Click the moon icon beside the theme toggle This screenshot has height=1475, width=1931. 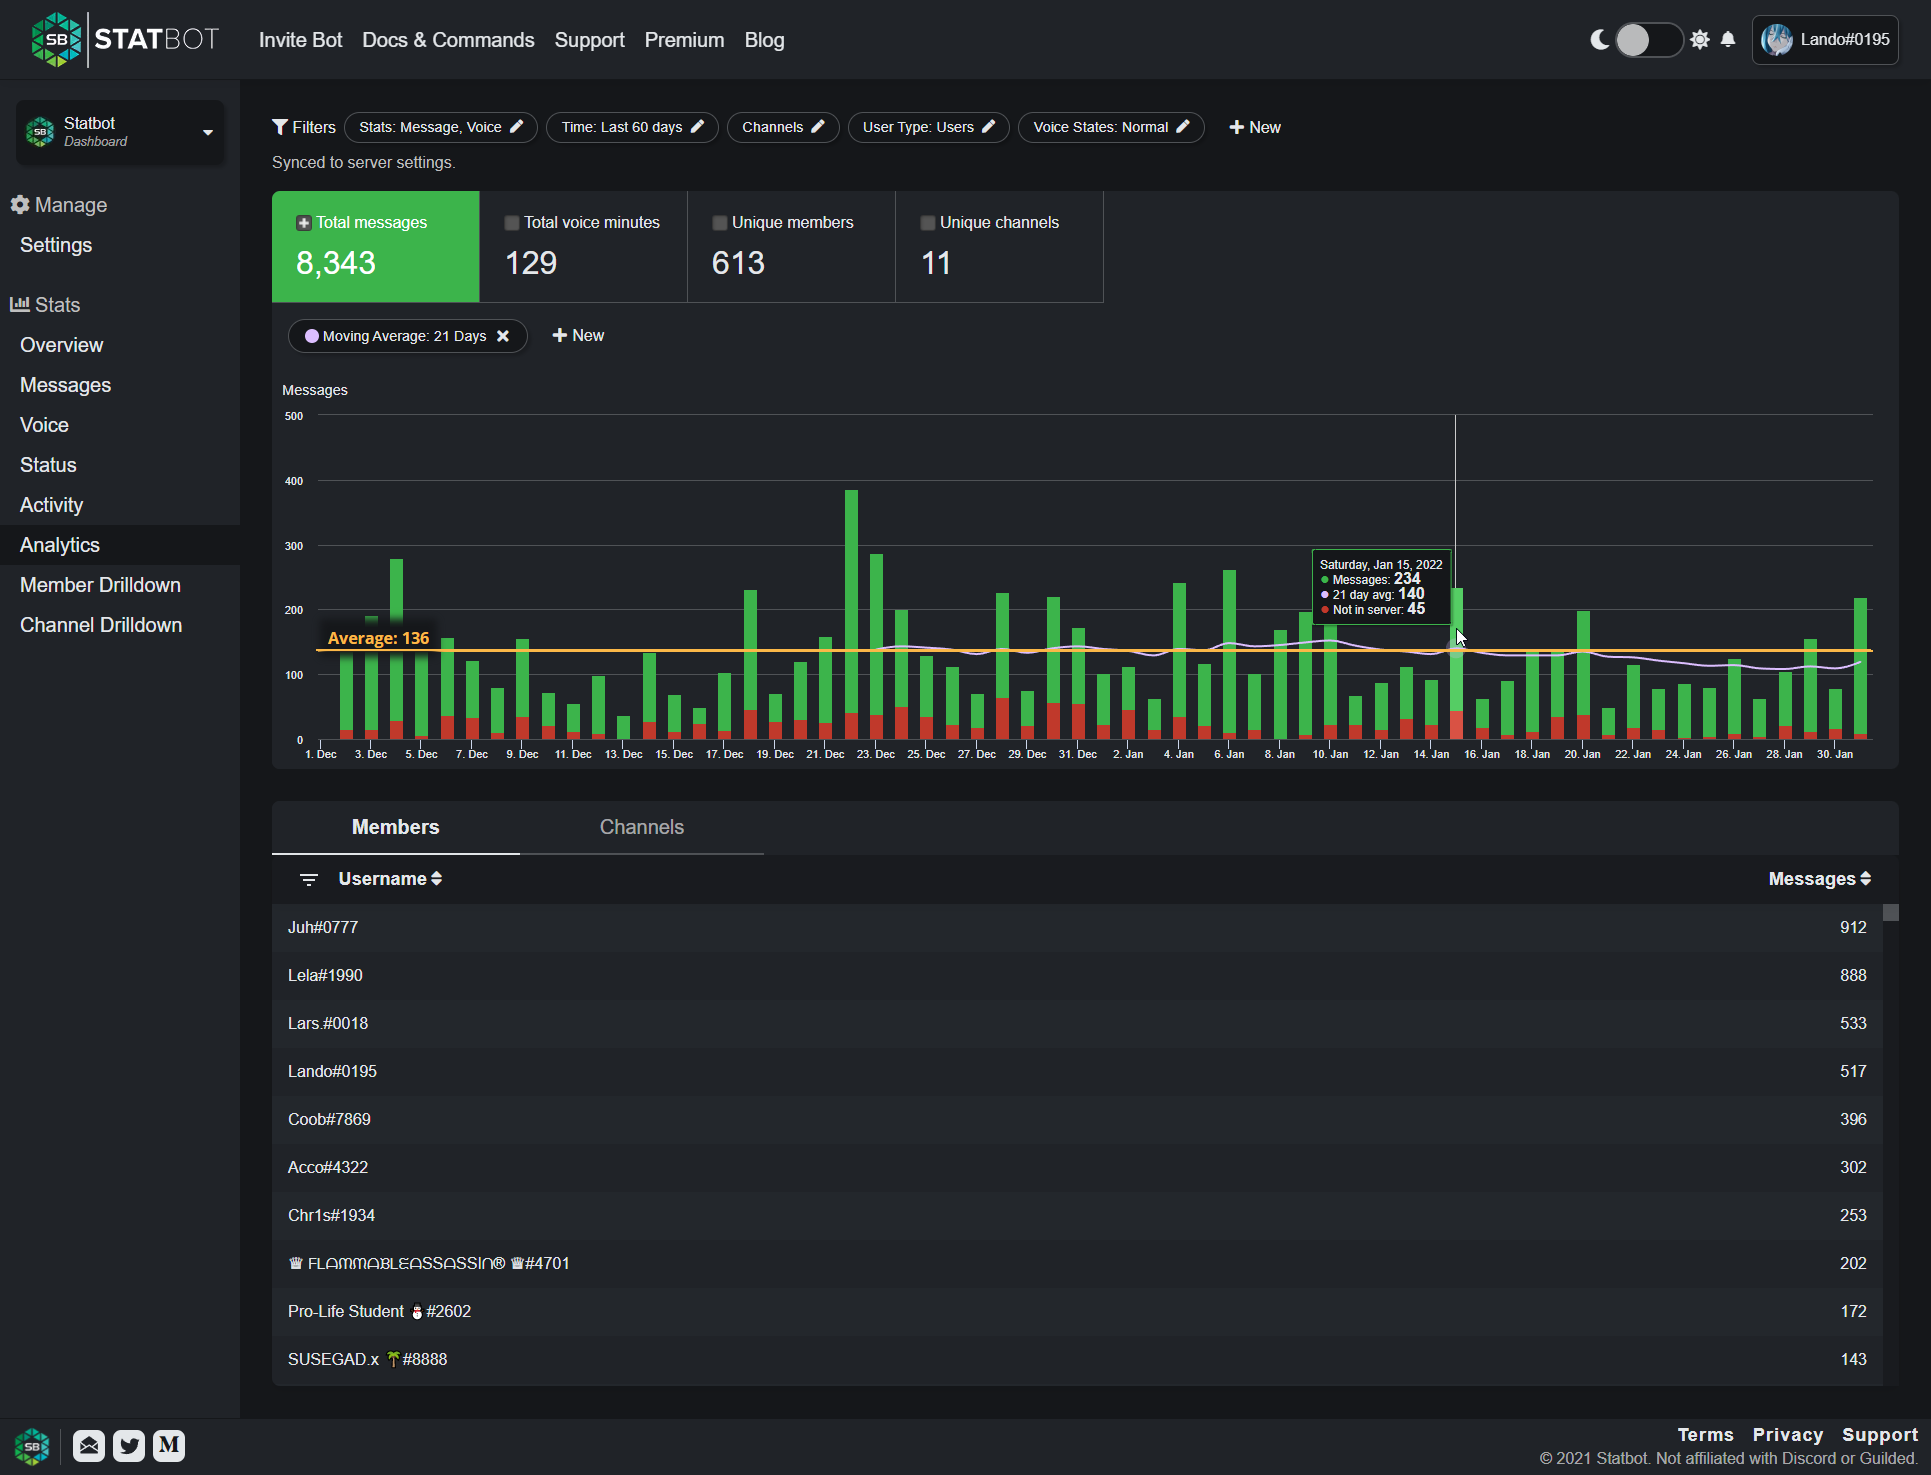pyautogui.click(x=1601, y=40)
